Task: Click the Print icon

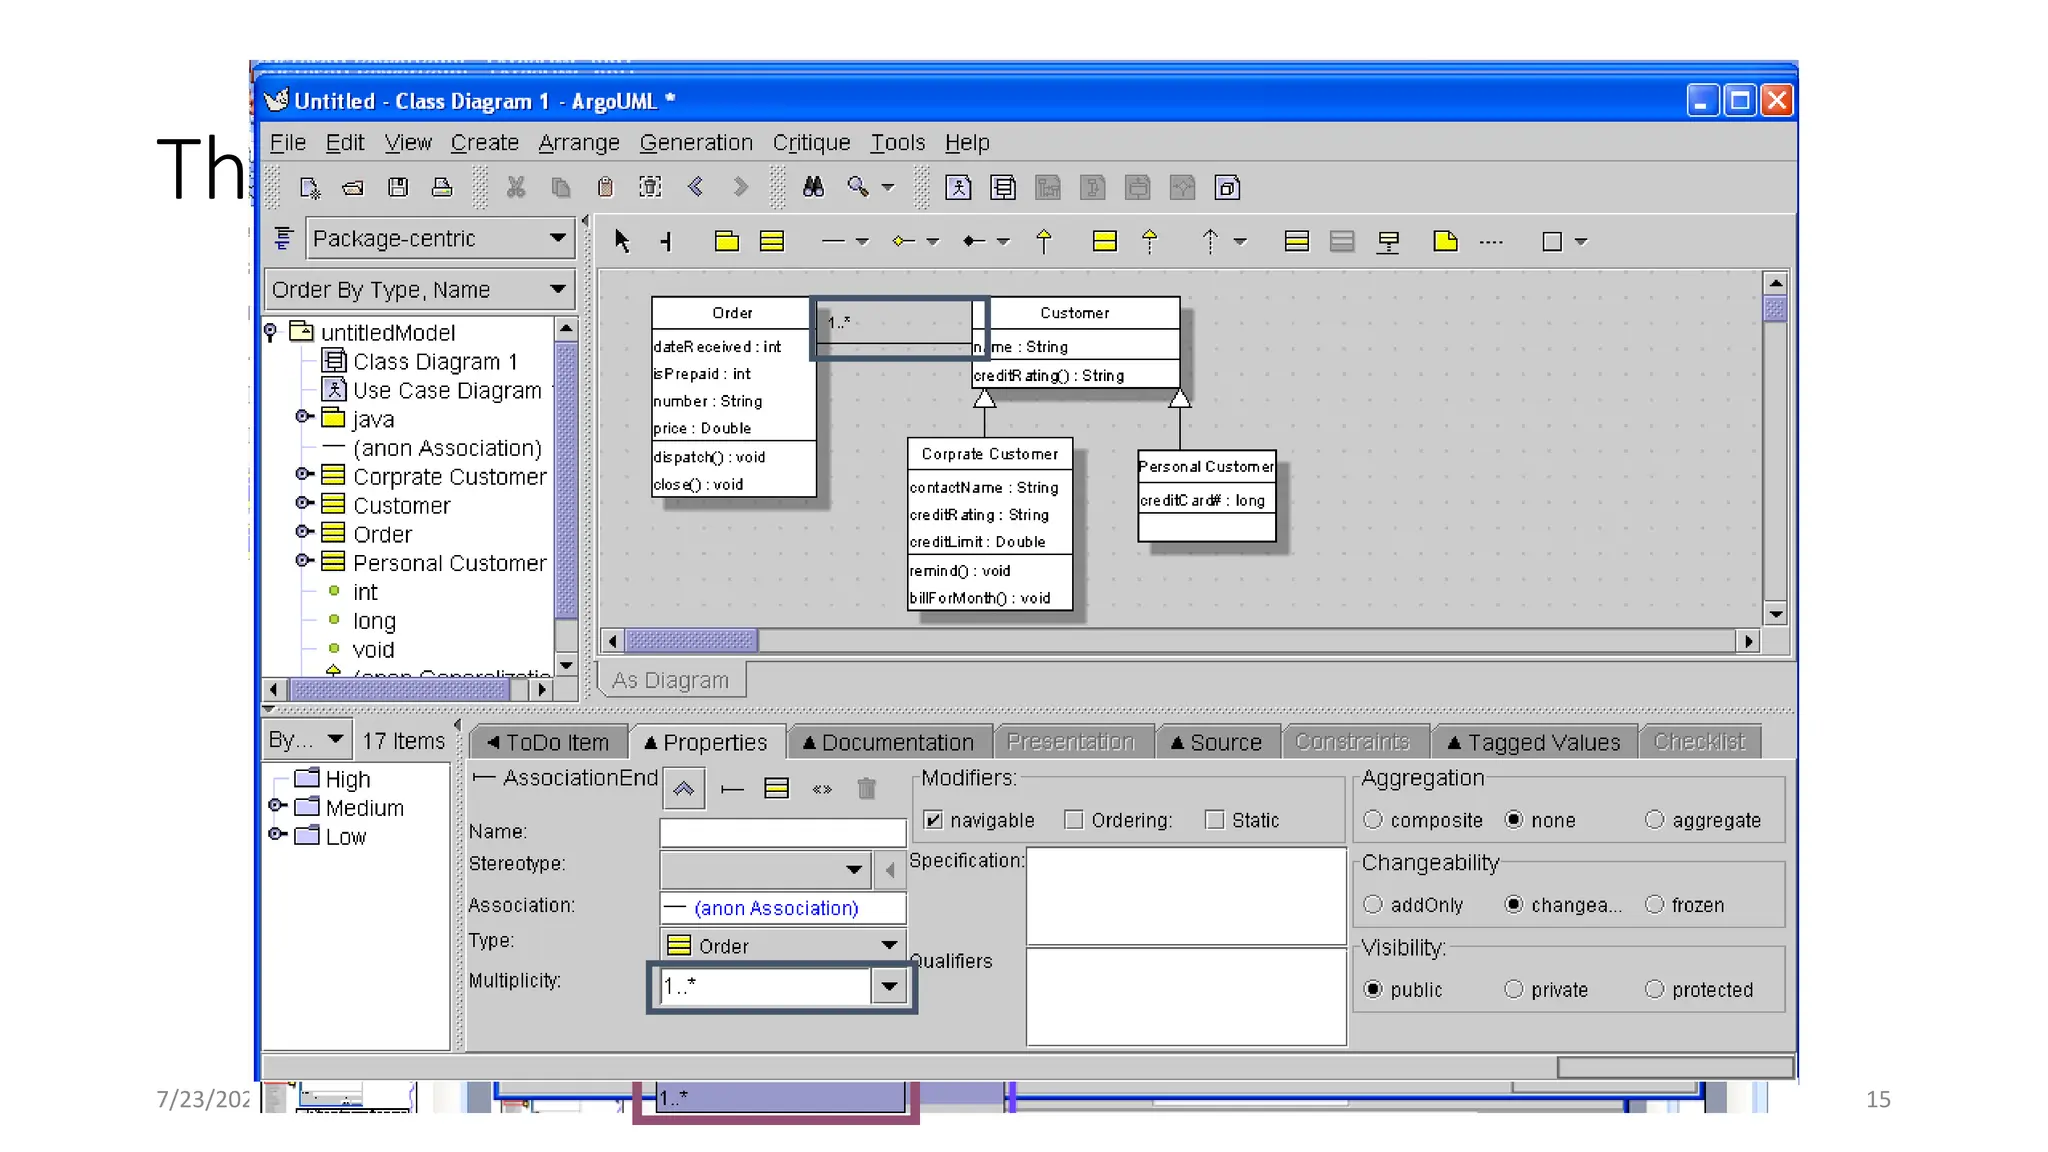Action: (x=442, y=187)
